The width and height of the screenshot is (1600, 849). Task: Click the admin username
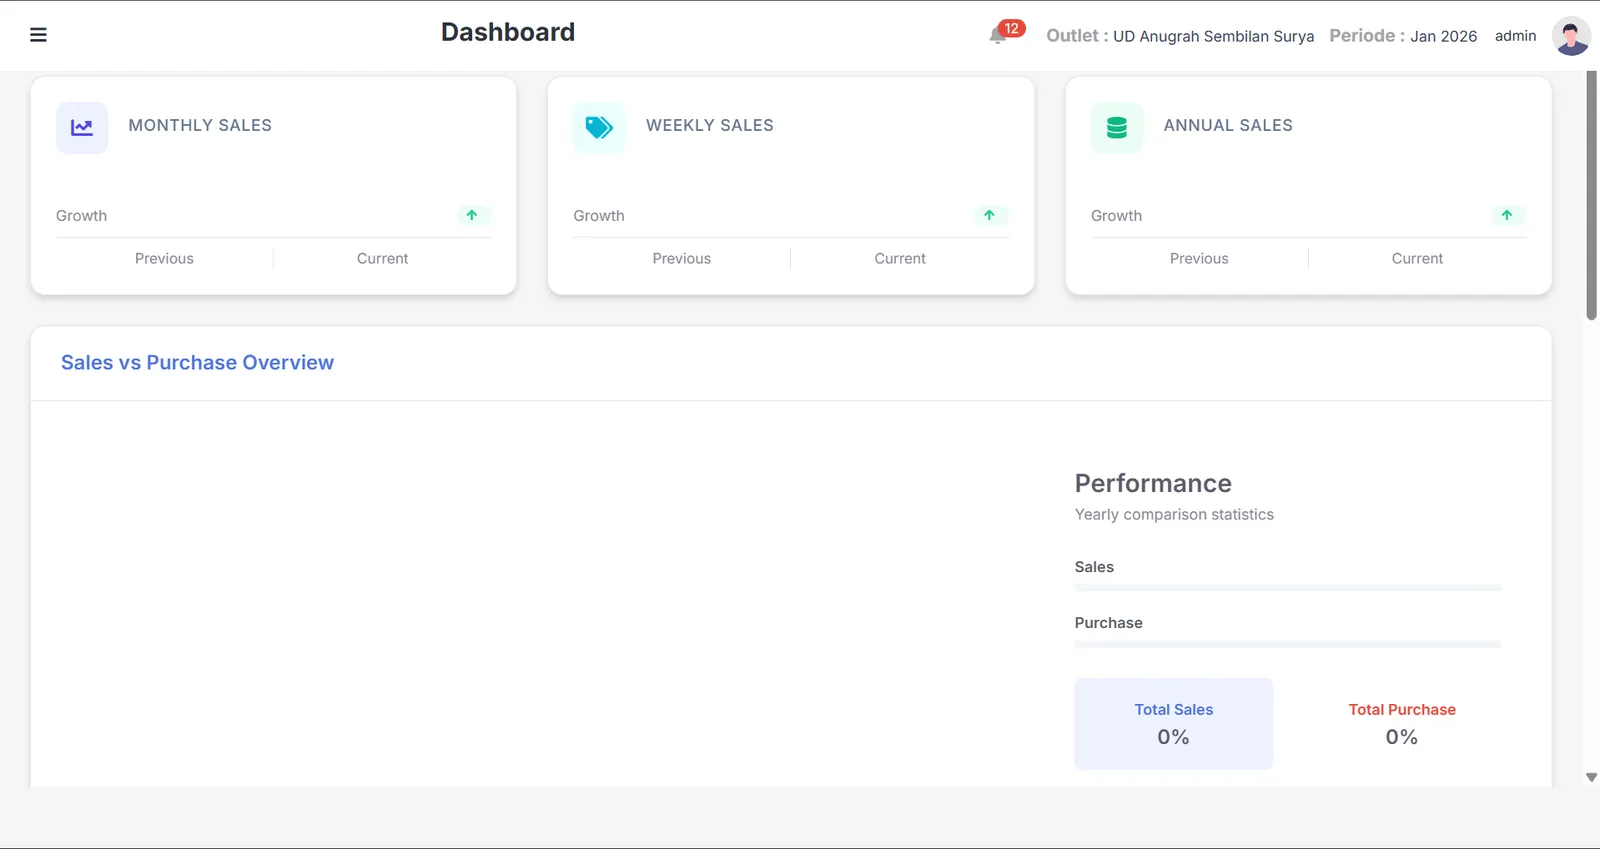[x=1515, y=36]
